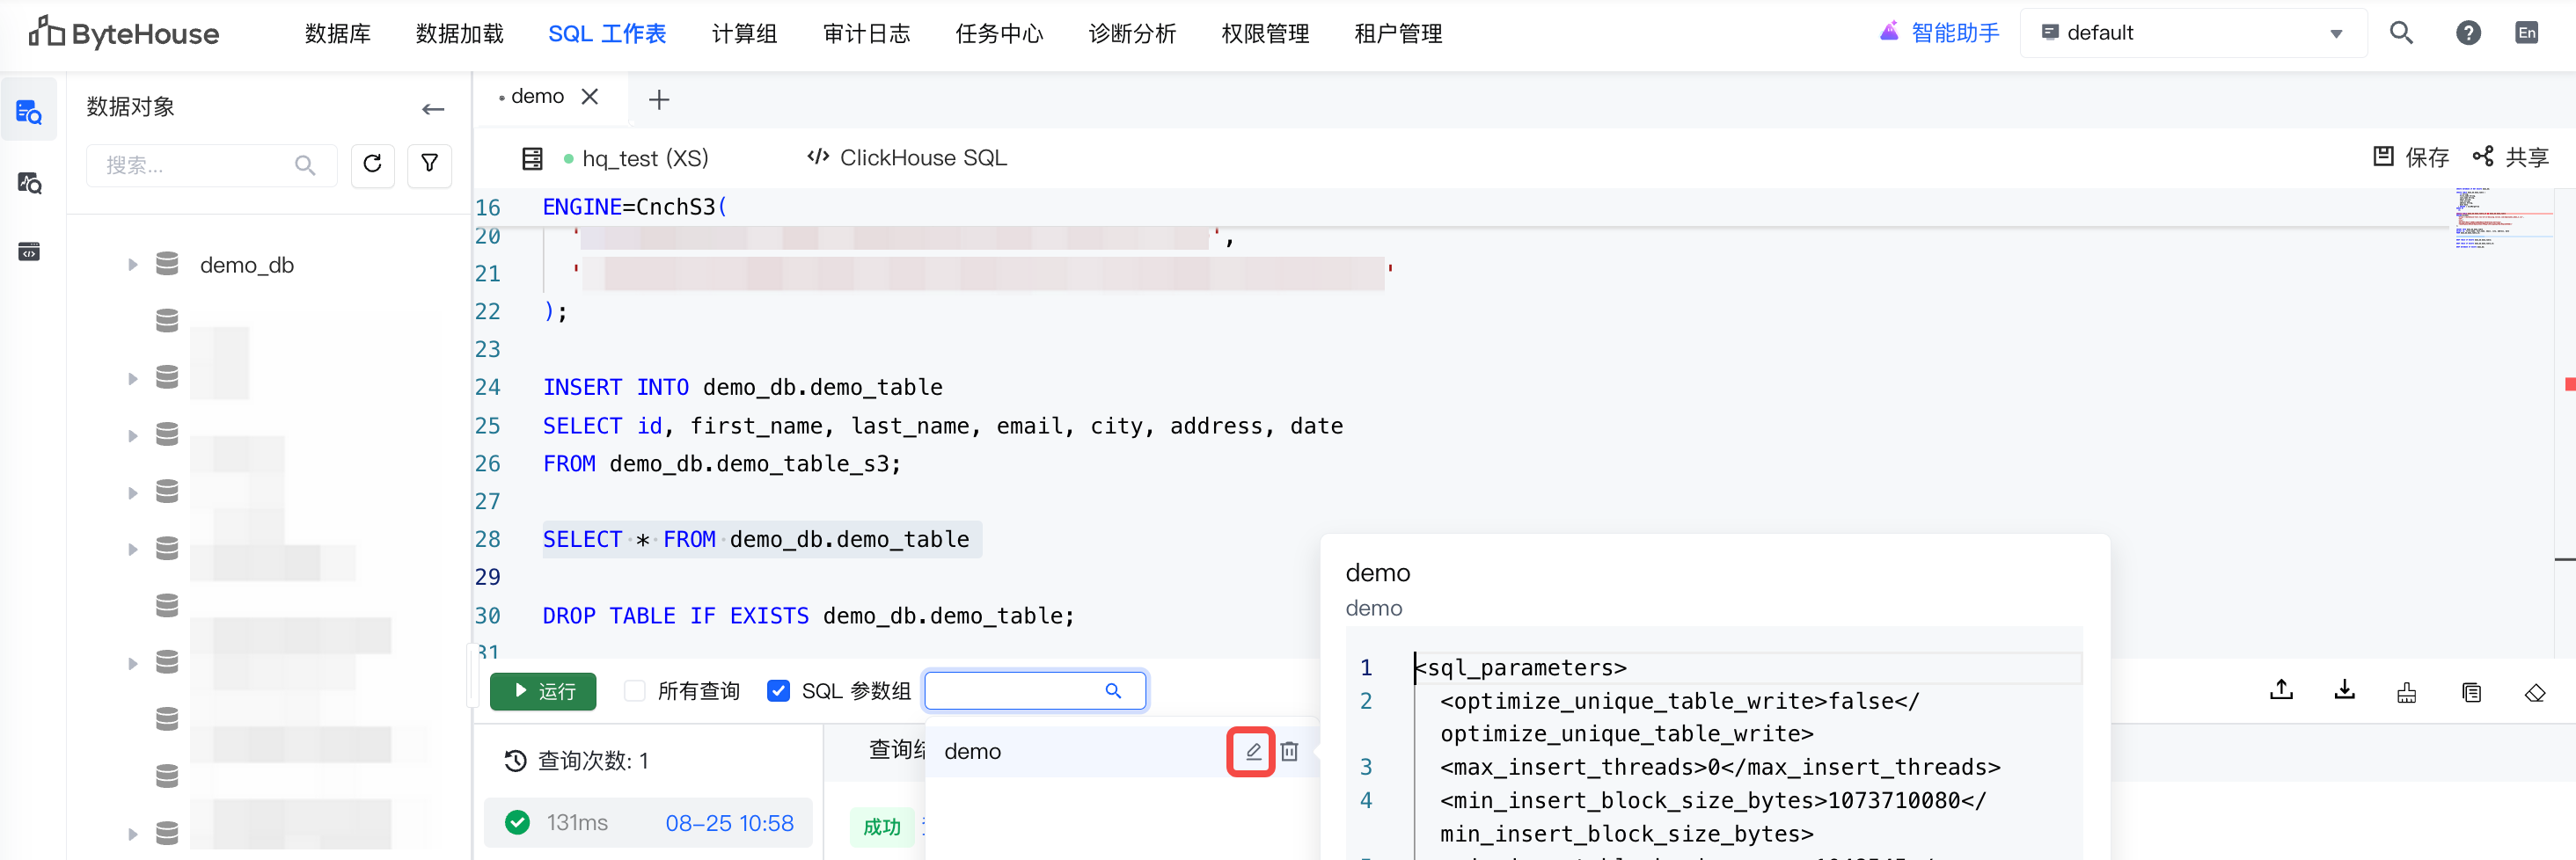The image size is (2576, 860).
Task: Select demo in parameter group list
Action: click(972, 751)
